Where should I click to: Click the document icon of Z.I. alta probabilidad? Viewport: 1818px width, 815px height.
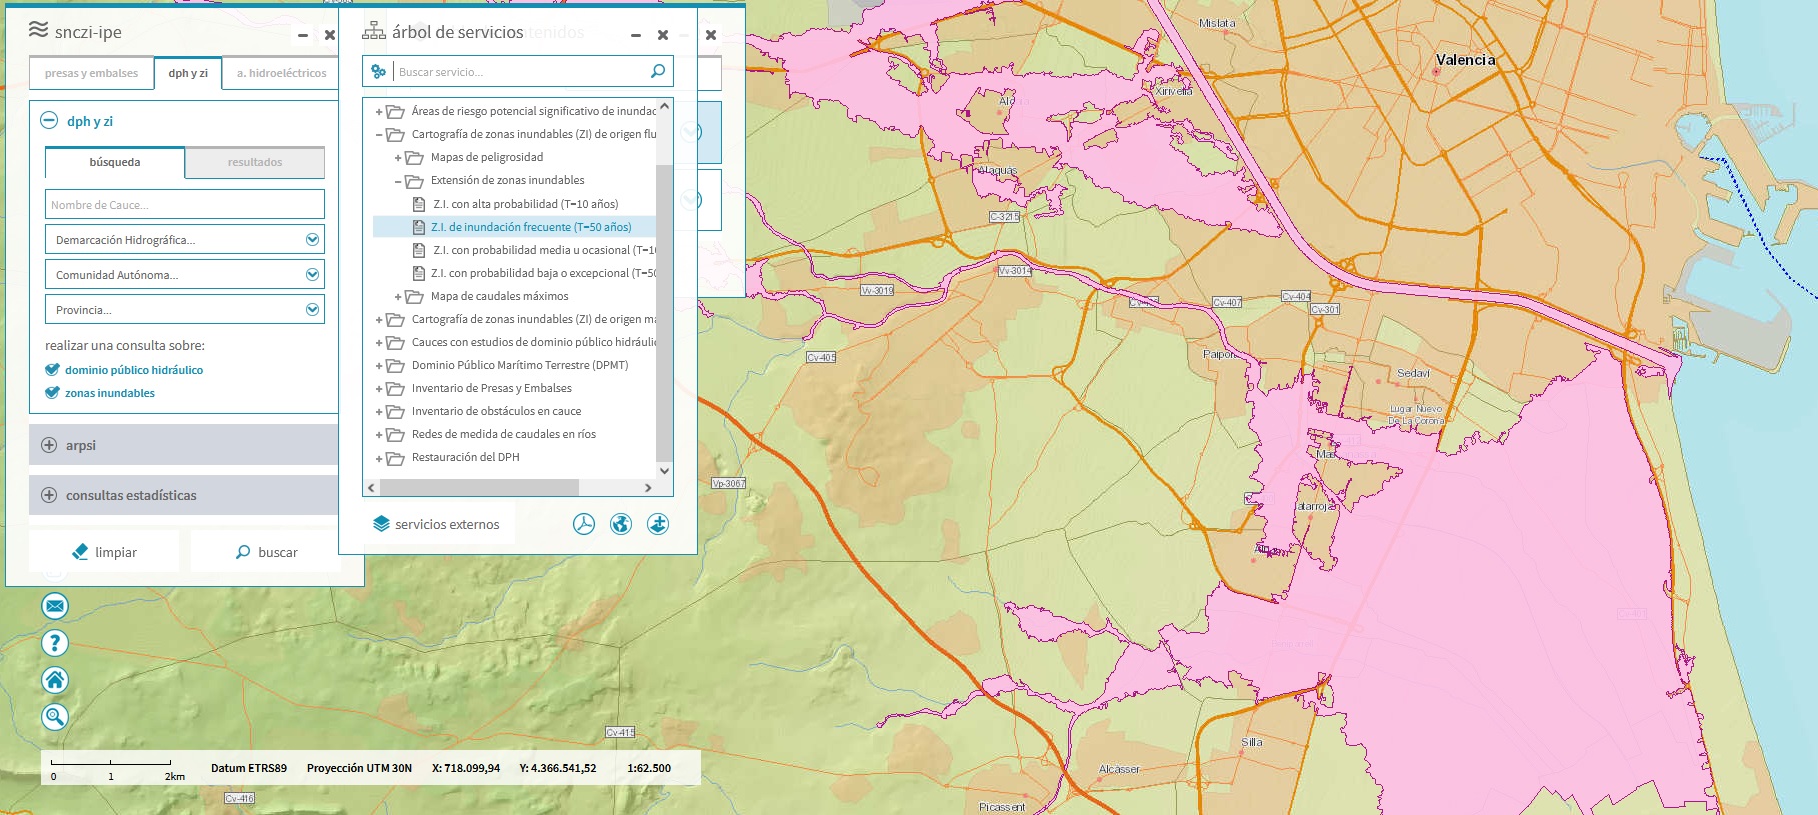click(420, 204)
